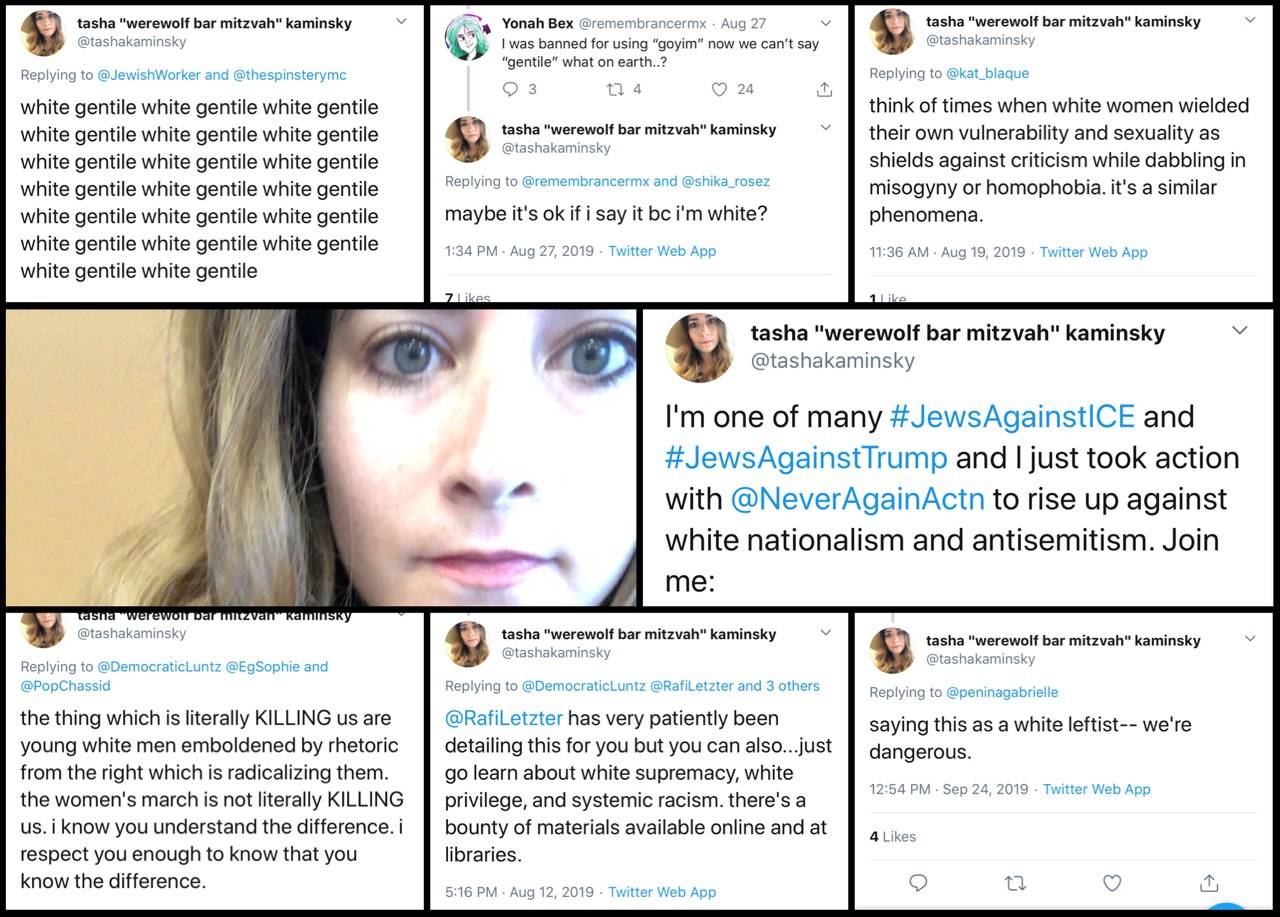
Task: Click the close-up face photo
Action: (321, 457)
